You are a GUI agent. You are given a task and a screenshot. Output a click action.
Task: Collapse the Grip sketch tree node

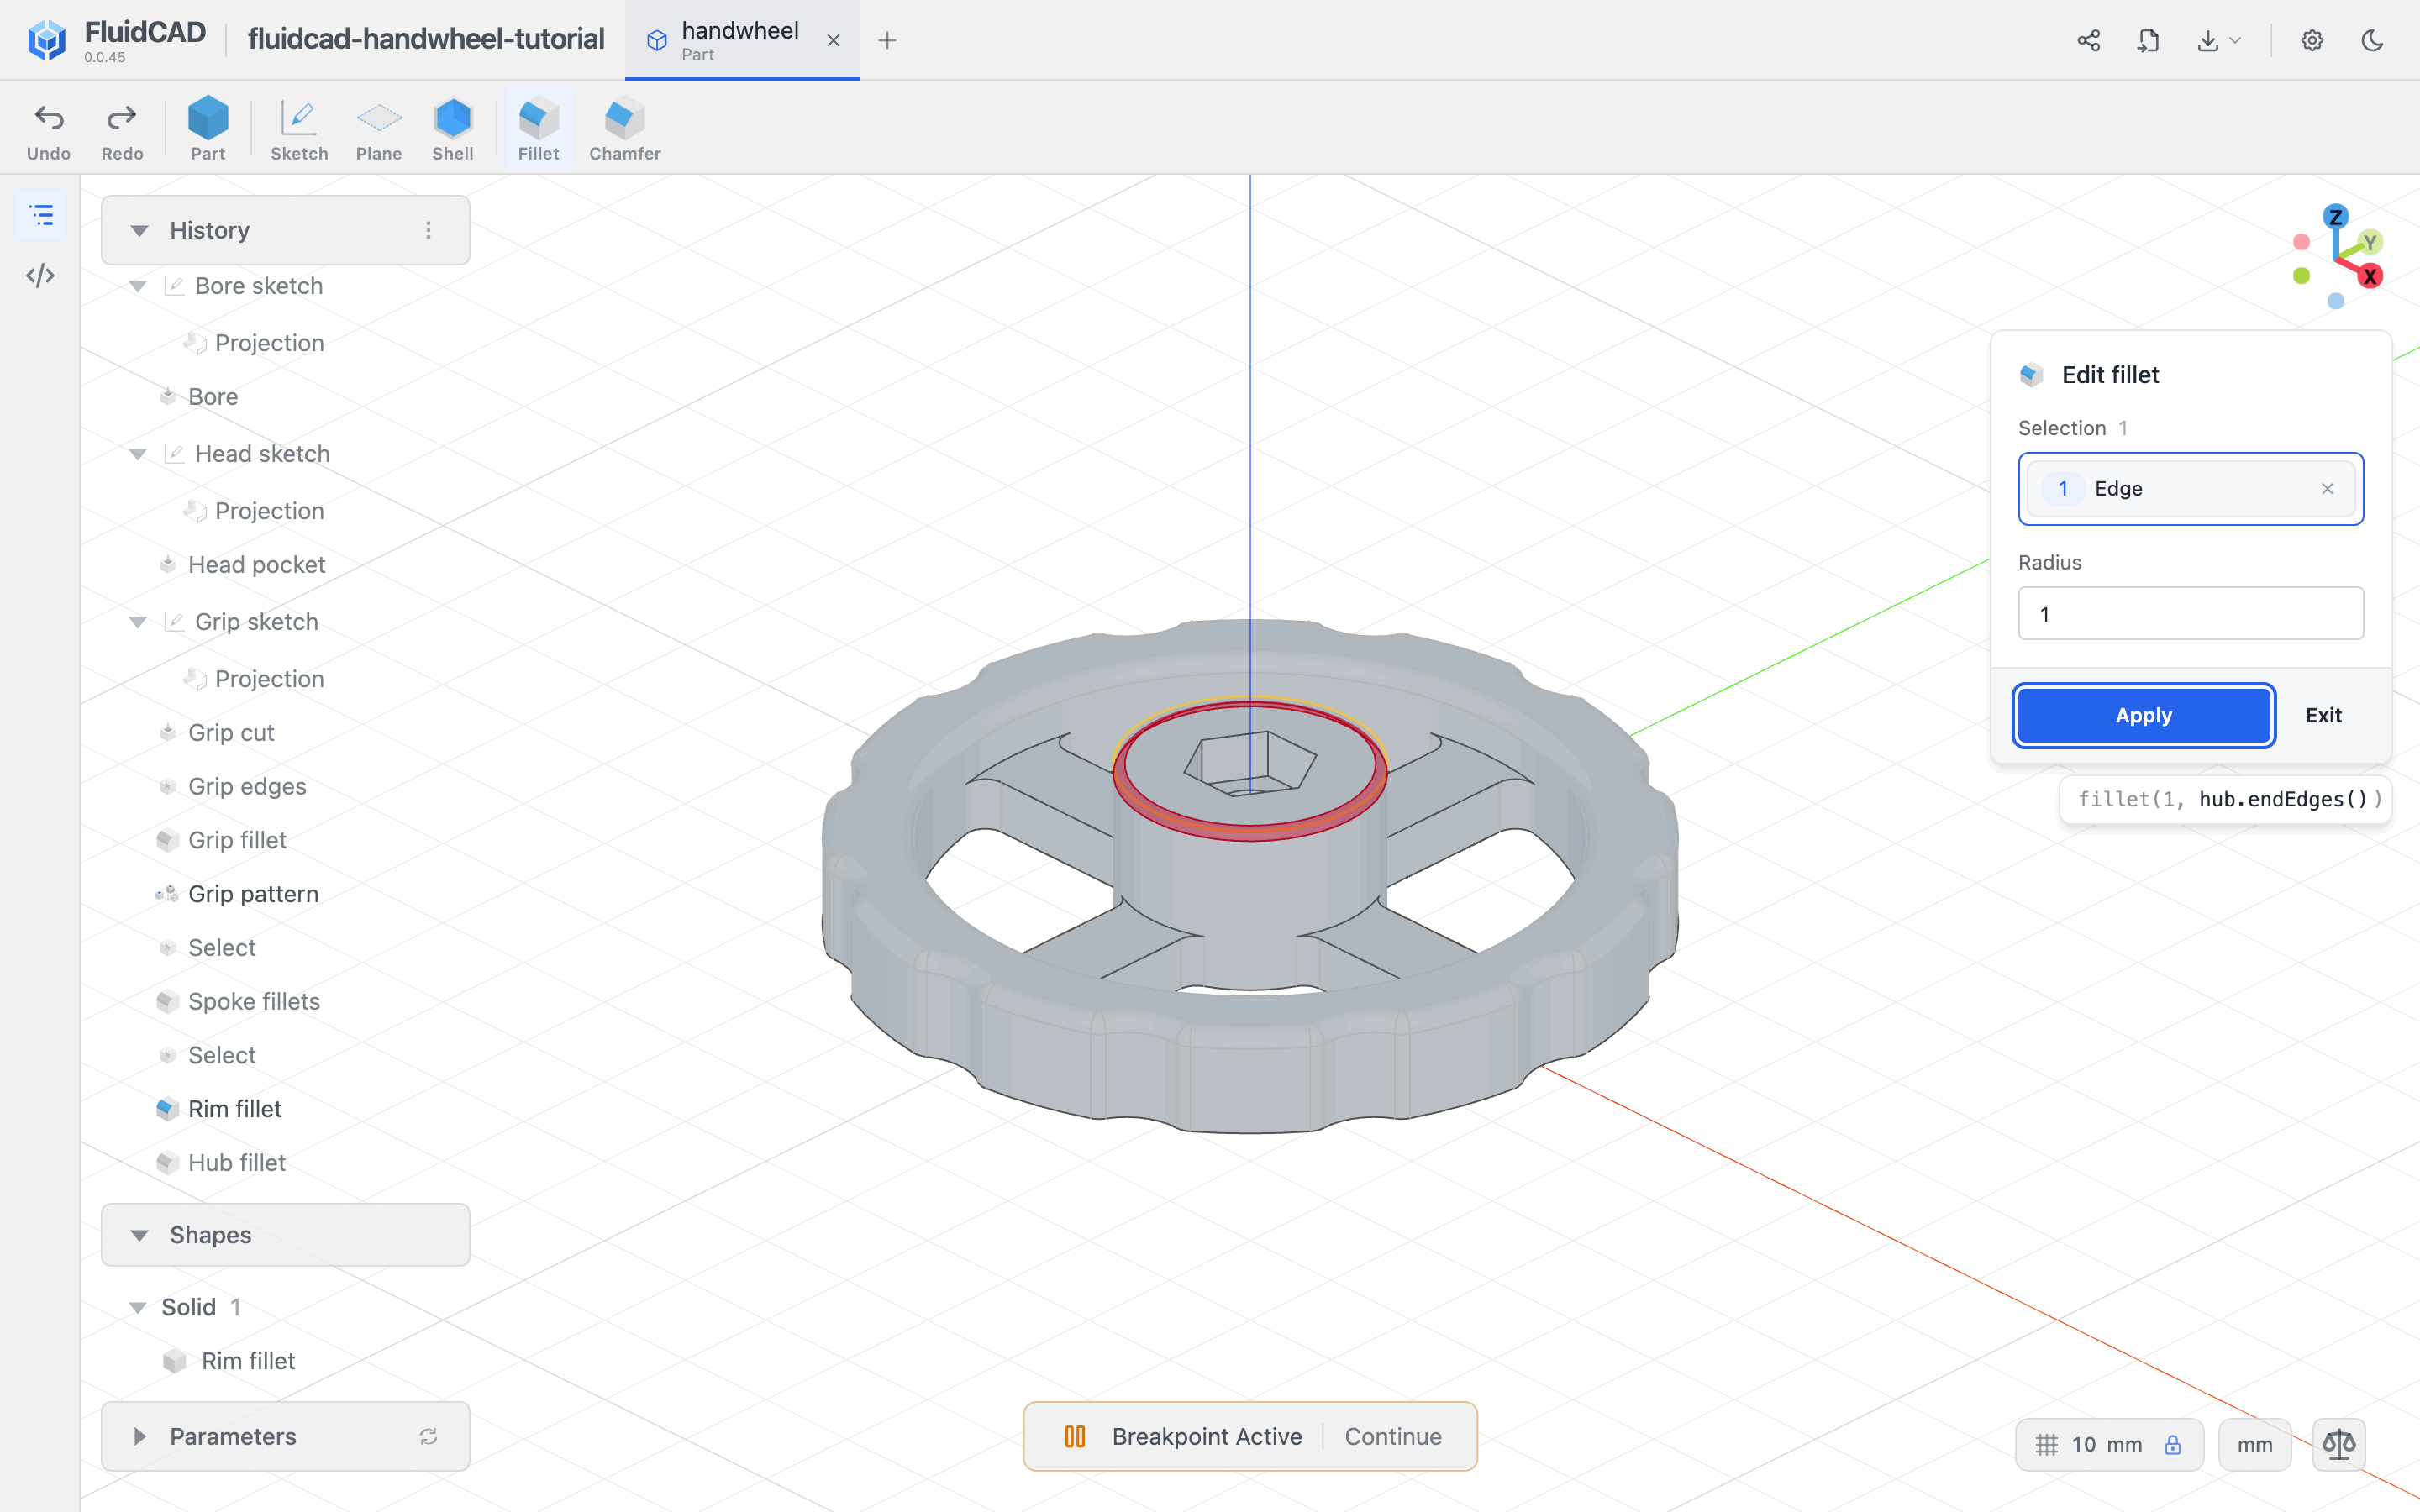pyautogui.click(x=138, y=622)
